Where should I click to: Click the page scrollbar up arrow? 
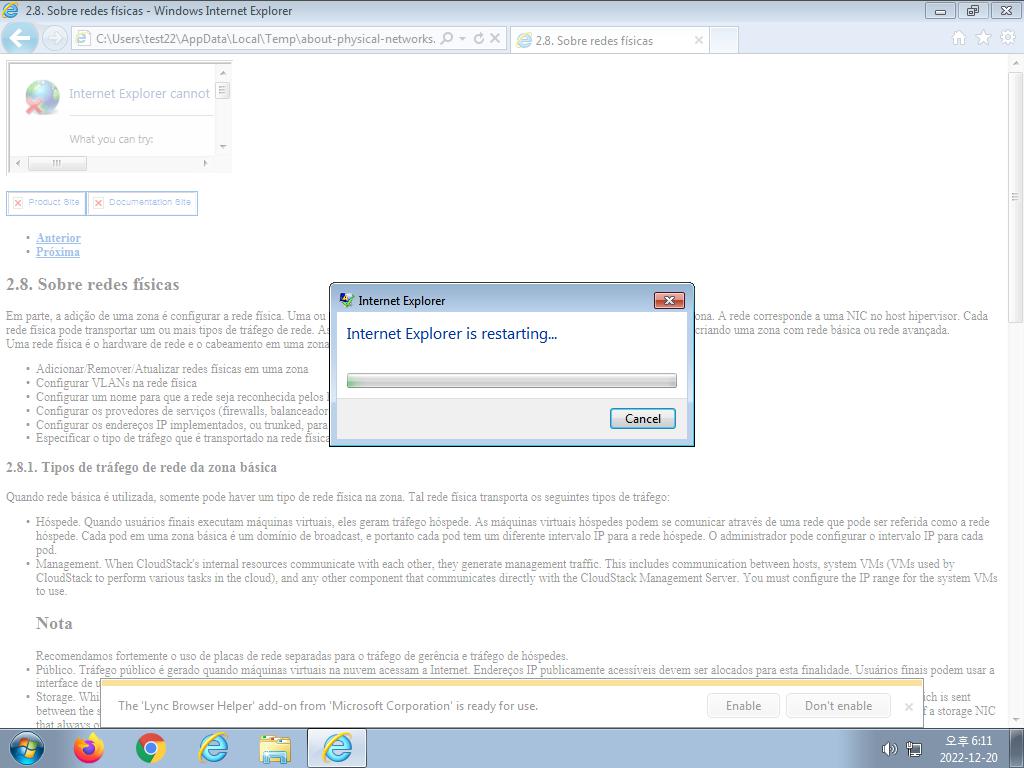click(1015, 63)
